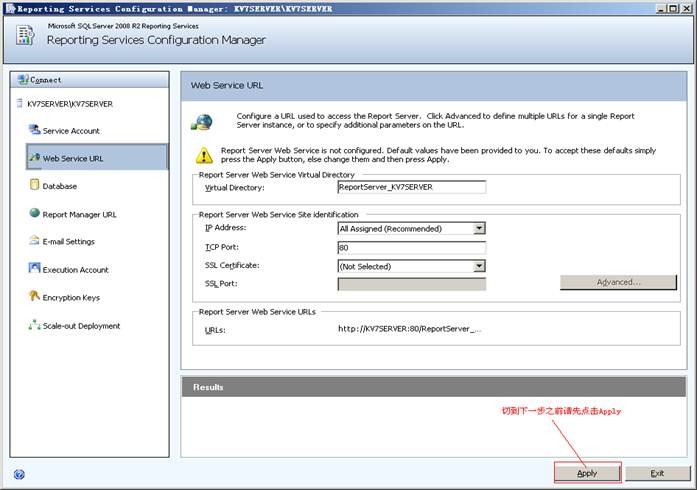The height and width of the screenshot is (490, 697).
Task: Click the Reporting Services header logo icon
Action: pyautogui.click(x=25, y=35)
